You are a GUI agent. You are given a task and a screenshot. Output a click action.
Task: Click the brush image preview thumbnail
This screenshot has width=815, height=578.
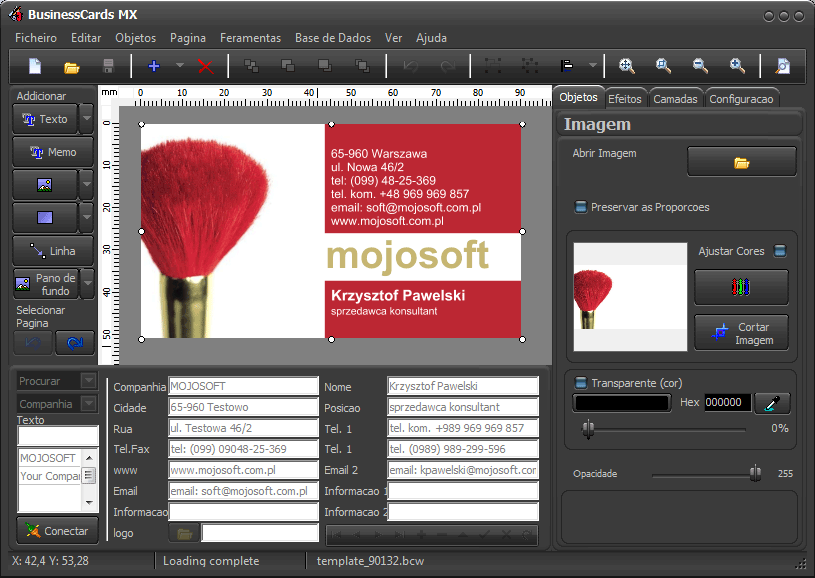click(630, 296)
